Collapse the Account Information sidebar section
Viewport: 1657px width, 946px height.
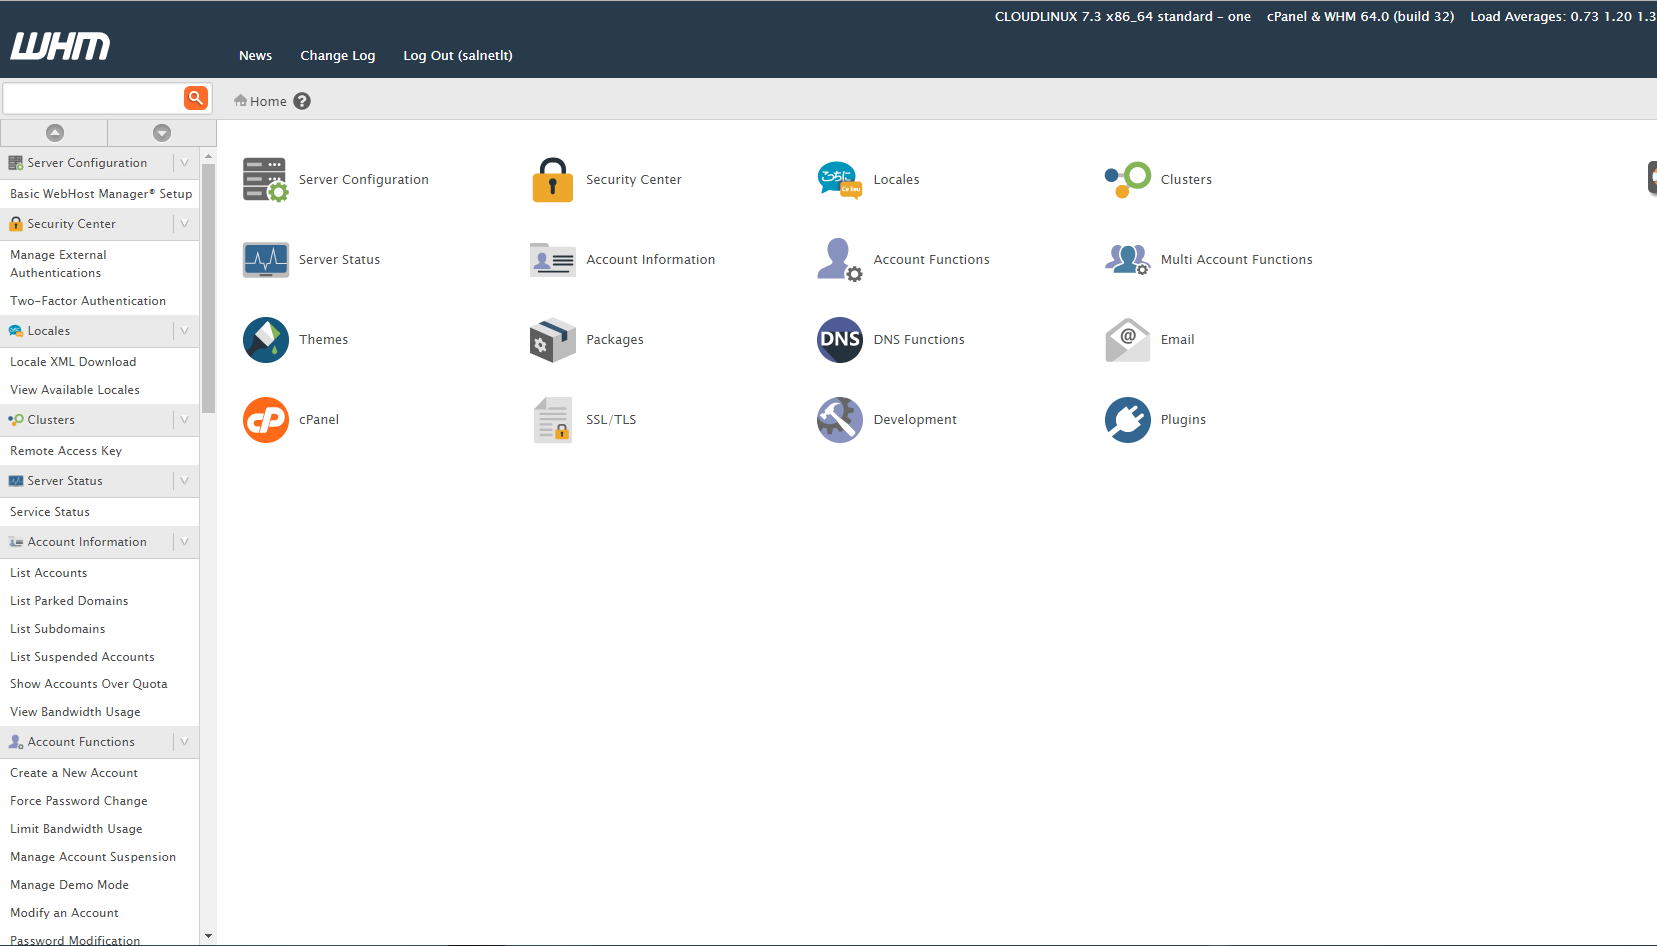[185, 542]
